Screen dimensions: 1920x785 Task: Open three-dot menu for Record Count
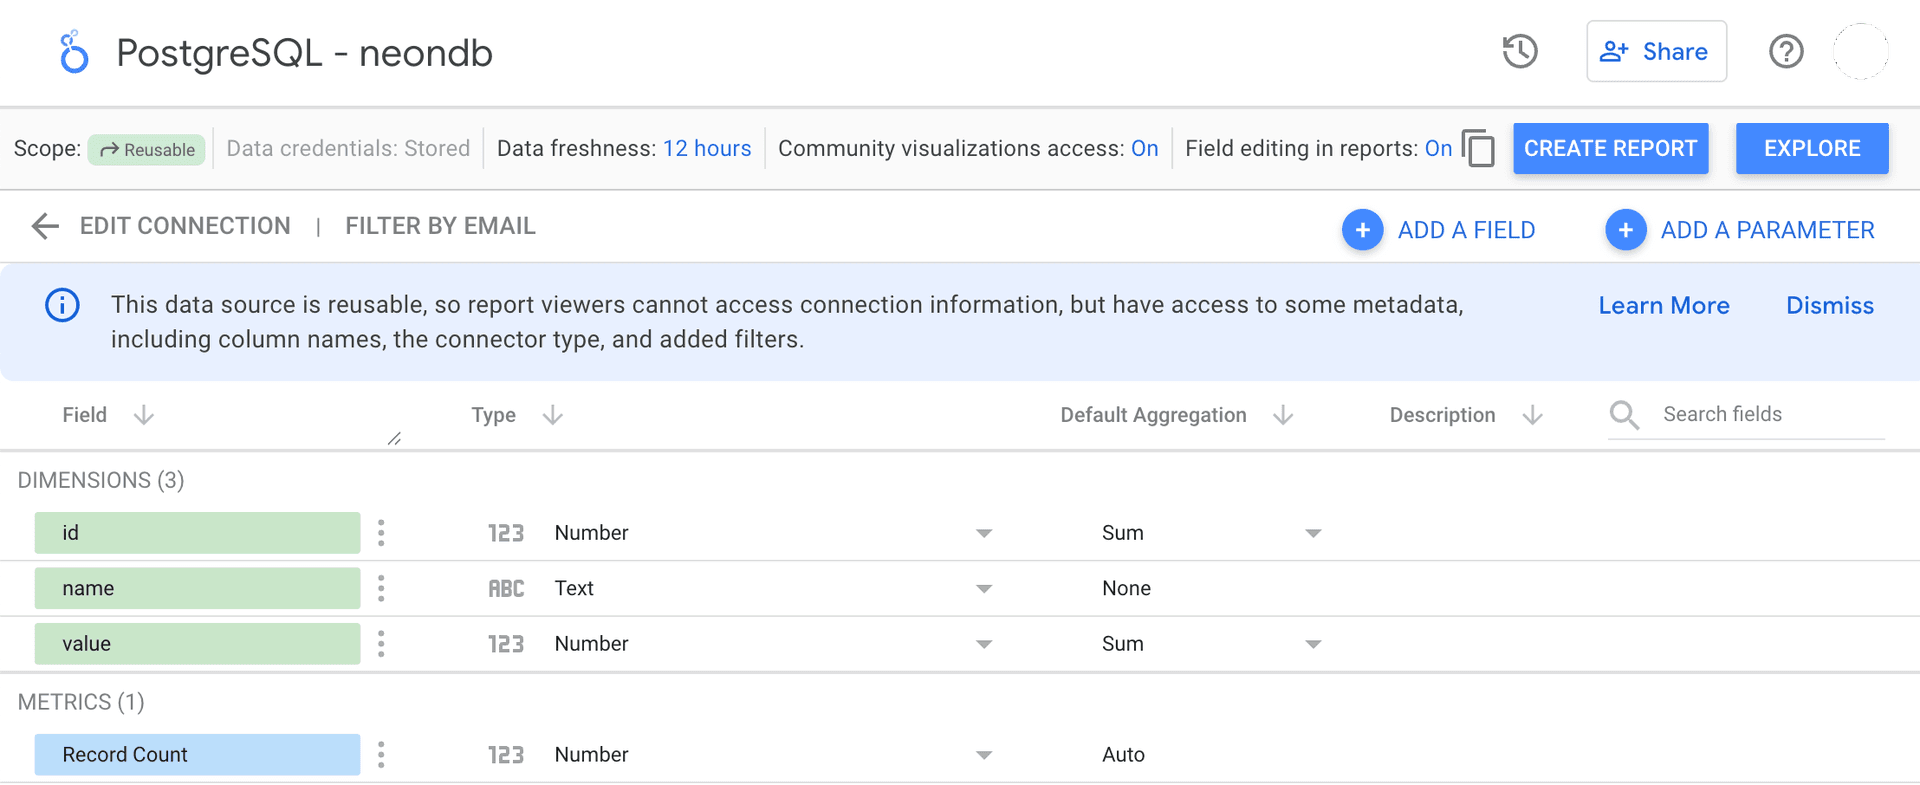(x=381, y=755)
